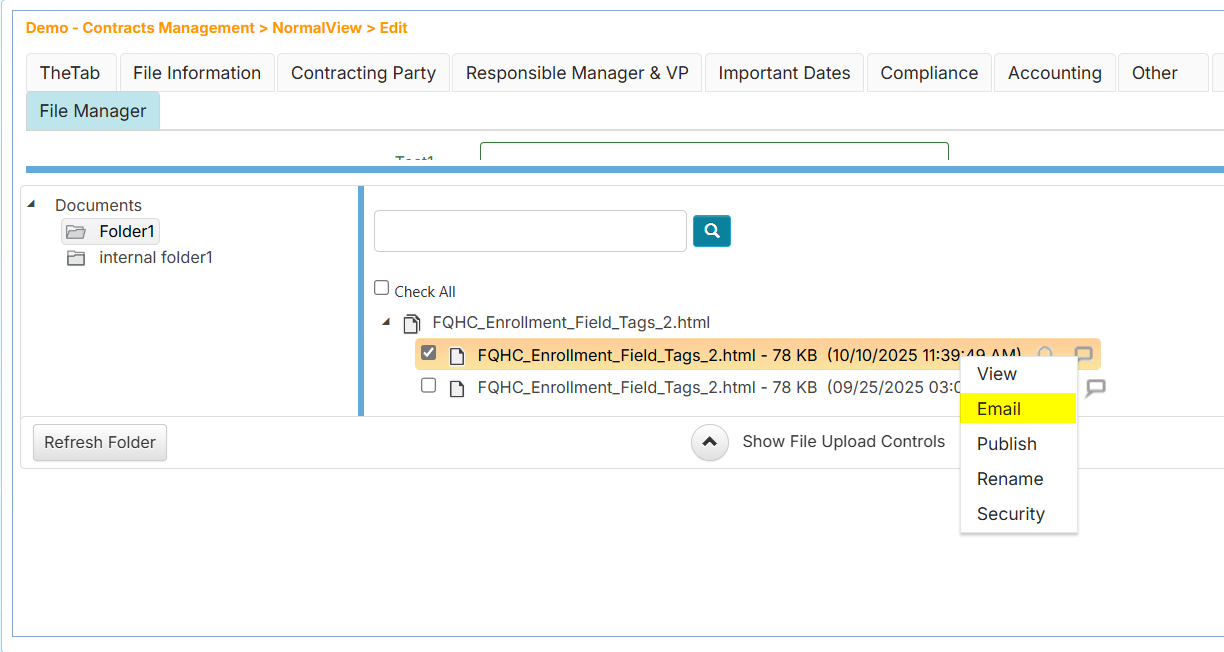
Task: Open Security from the context menu
Action: click(x=1010, y=514)
